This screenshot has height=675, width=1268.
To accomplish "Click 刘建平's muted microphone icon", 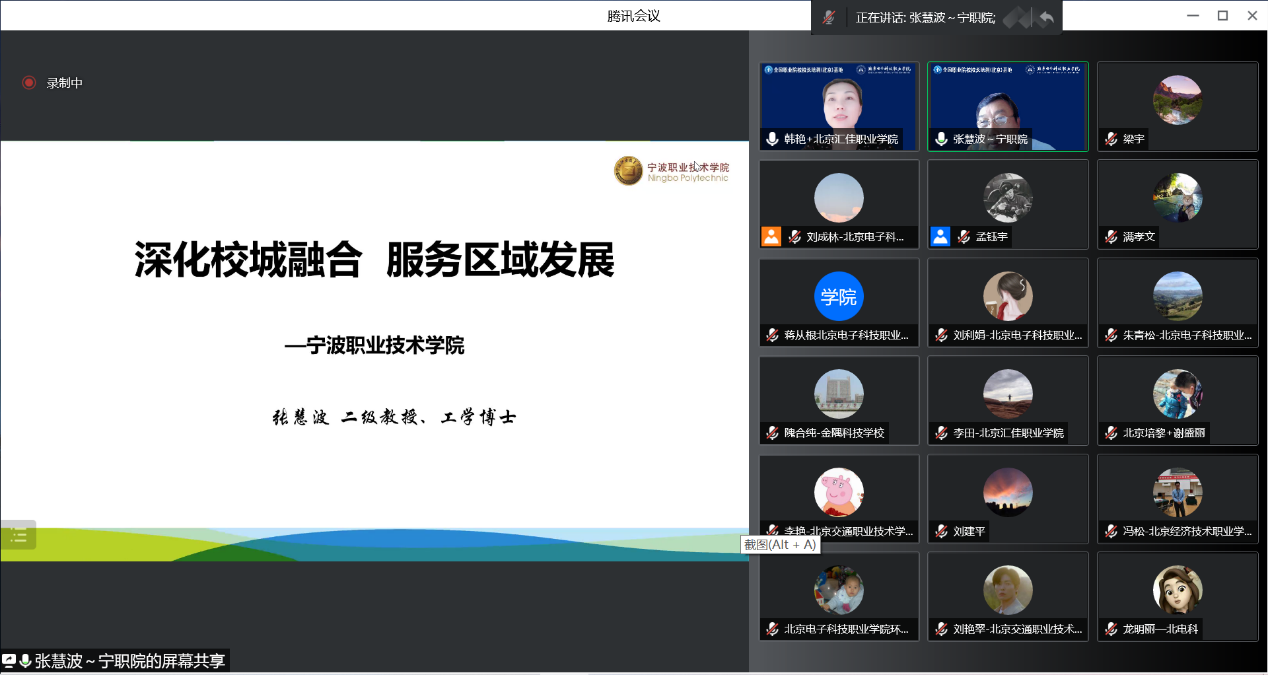I will point(941,532).
